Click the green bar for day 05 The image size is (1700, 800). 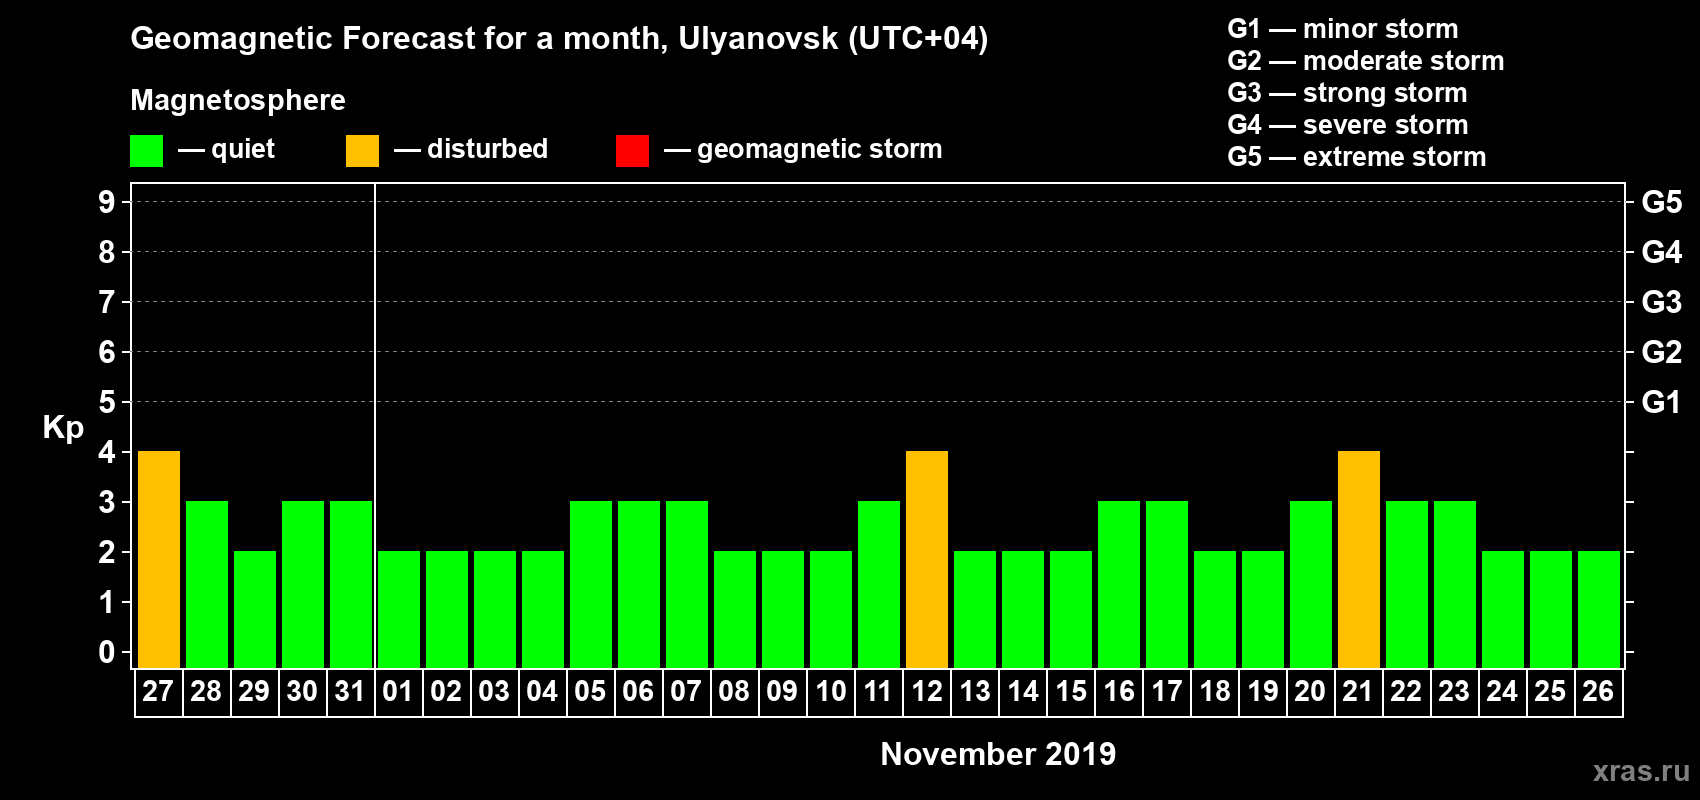click(591, 584)
